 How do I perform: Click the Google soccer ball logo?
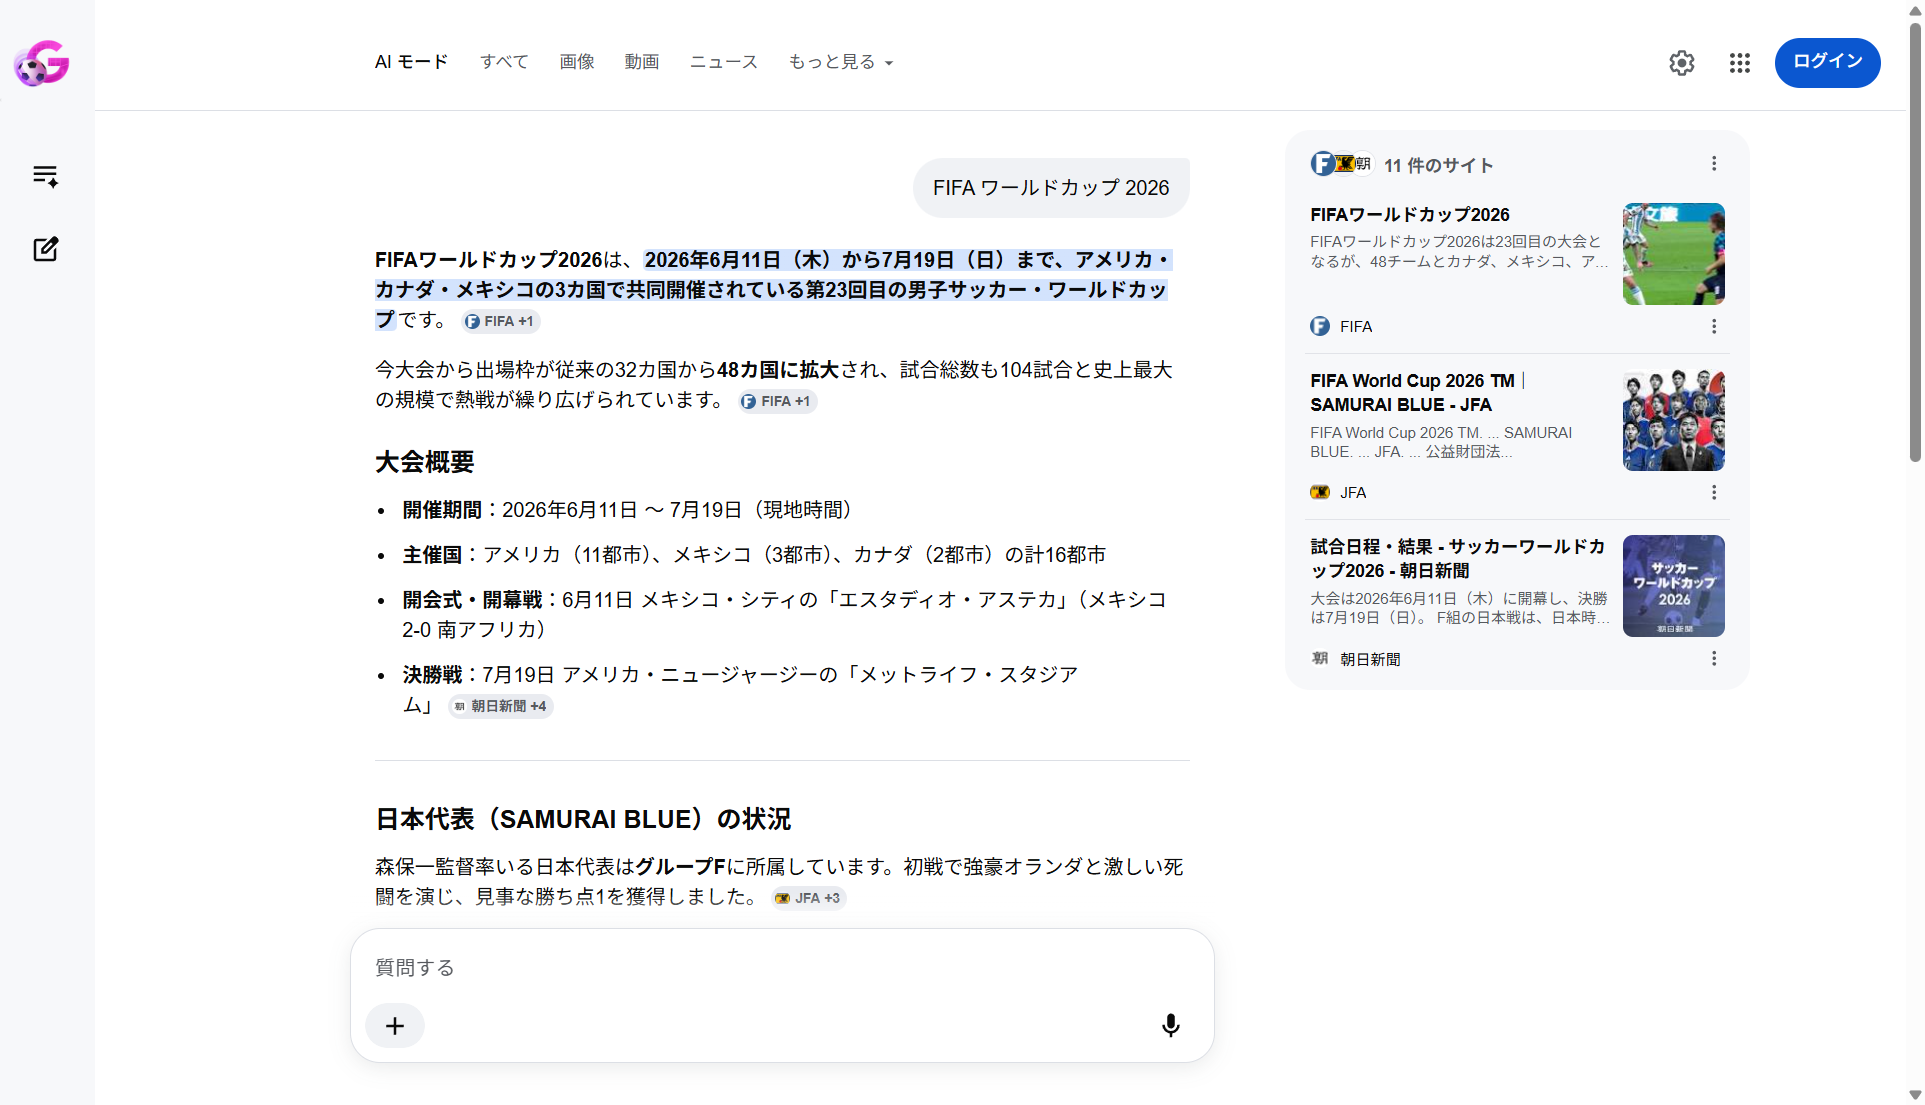[x=42, y=63]
